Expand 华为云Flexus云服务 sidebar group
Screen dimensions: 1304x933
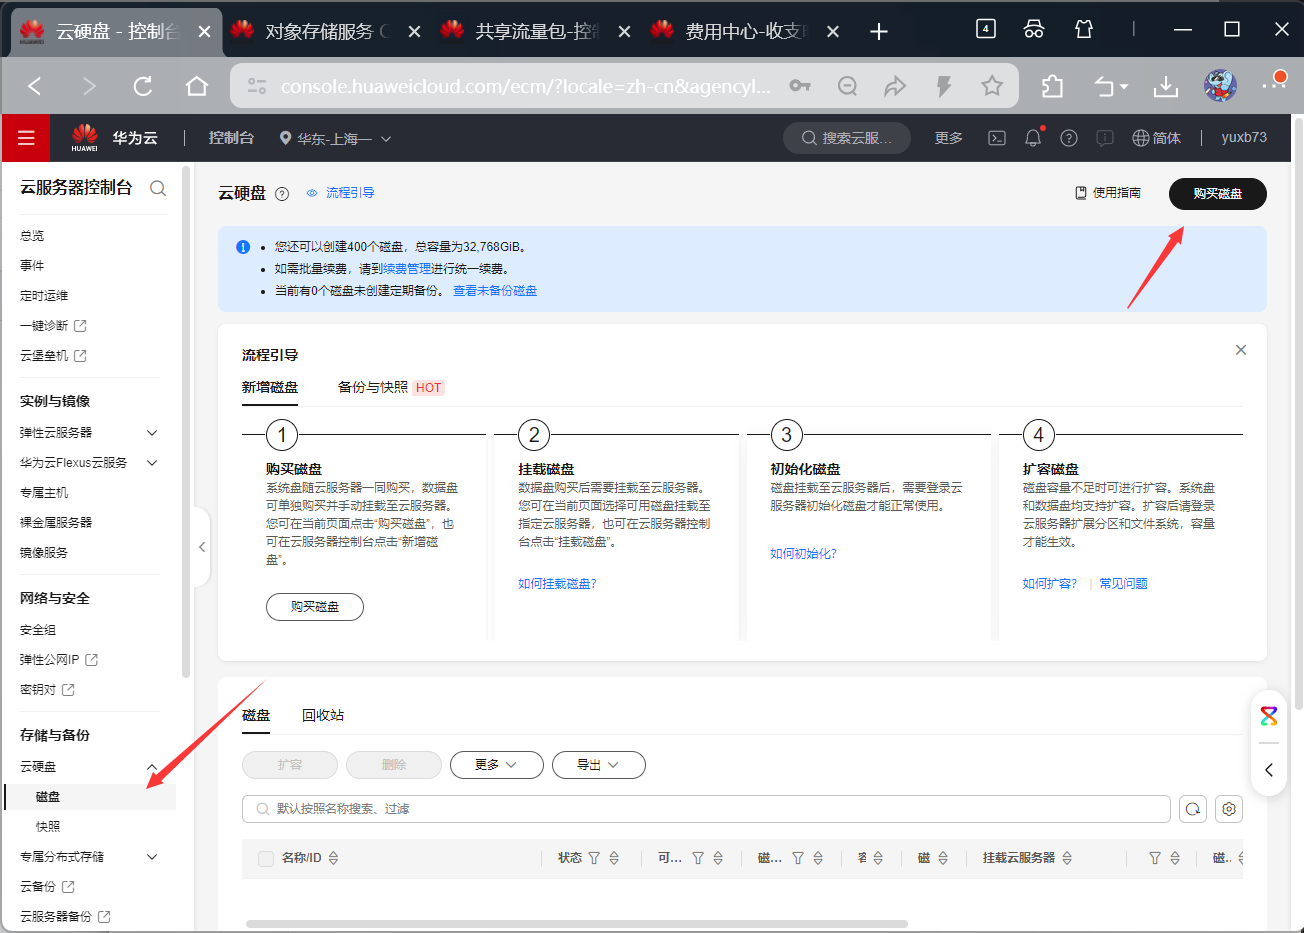pyautogui.click(x=152, y=463)
